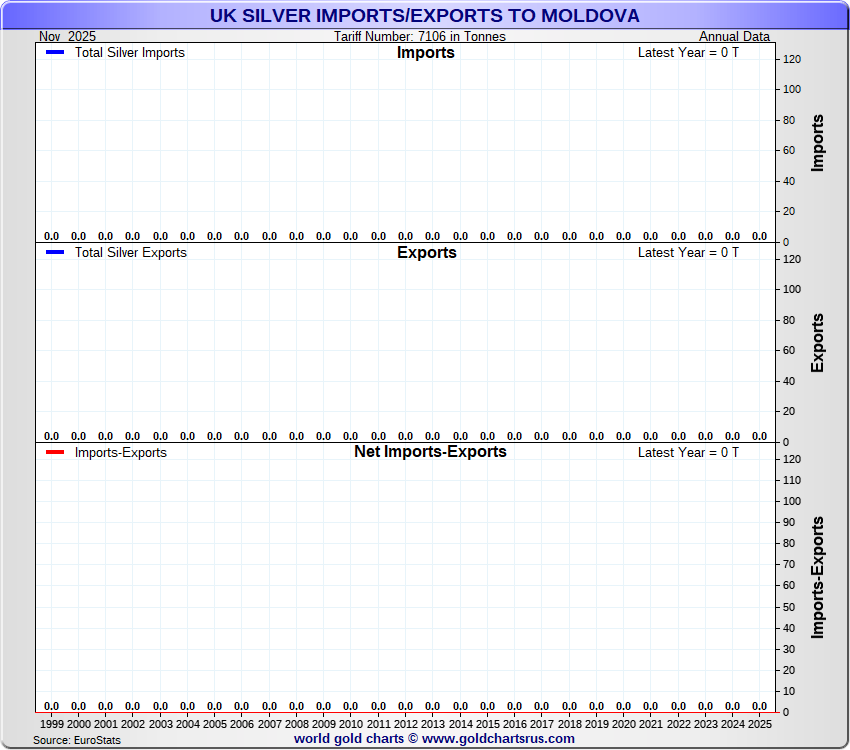Click the blue Total Silver Imports legend swatch
The width and height of the screenshot is (850, 750).
pos(55,52)
